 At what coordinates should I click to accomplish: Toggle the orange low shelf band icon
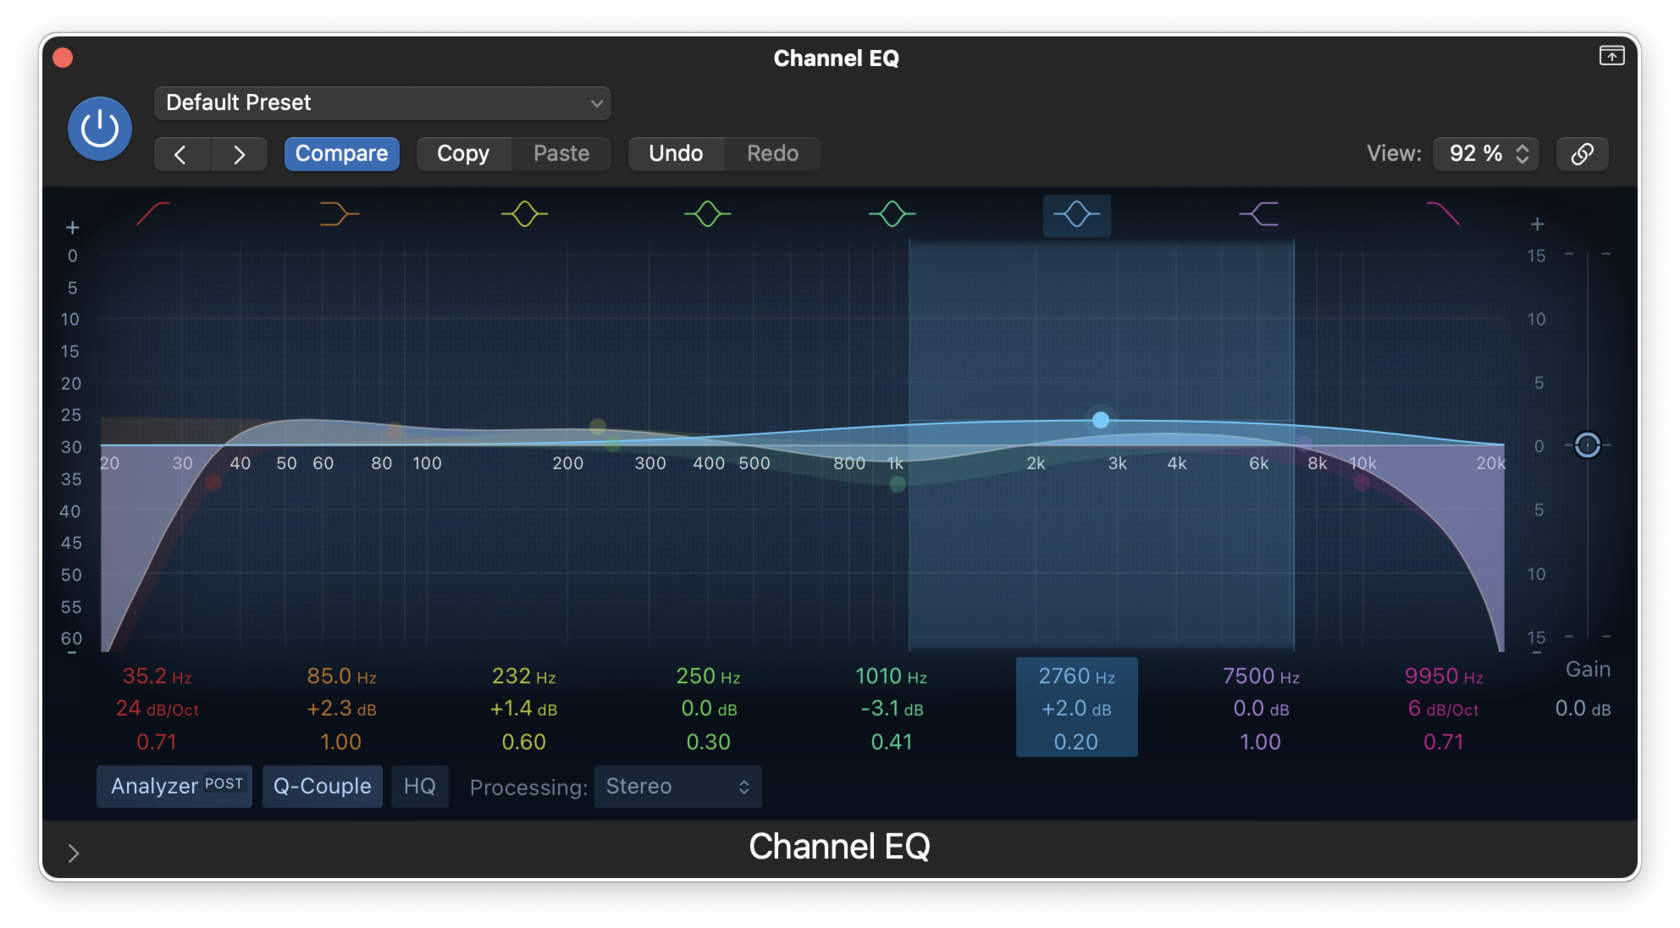[x=339, y=213]
